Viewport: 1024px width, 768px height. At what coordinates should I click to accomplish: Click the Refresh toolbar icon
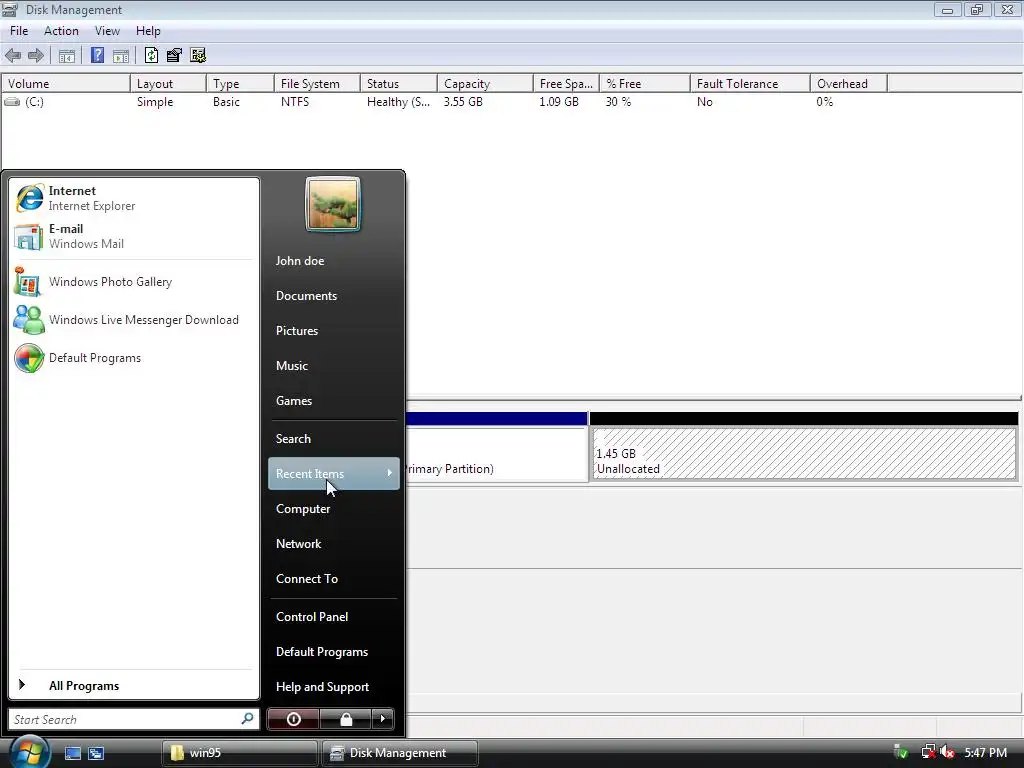click(x=151, y=56)
